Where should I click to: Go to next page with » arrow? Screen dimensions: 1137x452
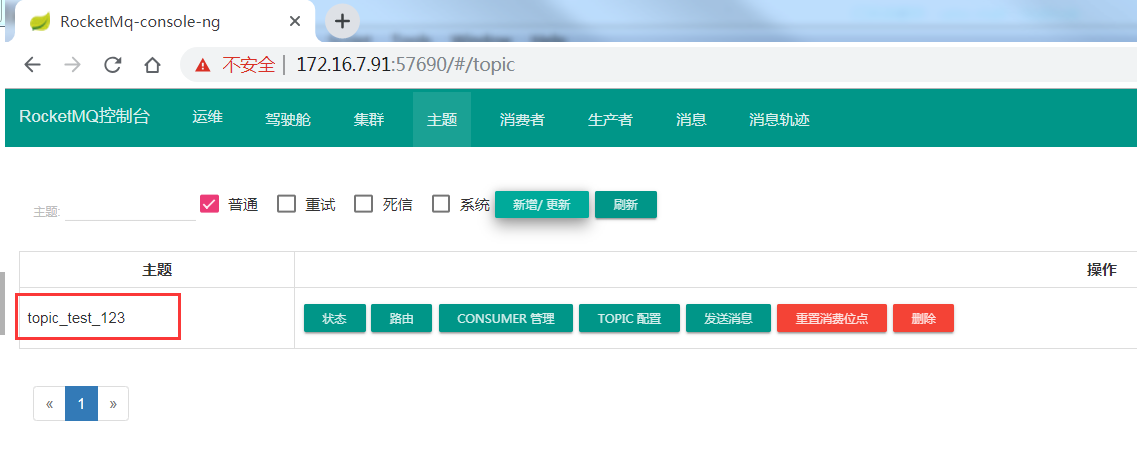[113, 403]
